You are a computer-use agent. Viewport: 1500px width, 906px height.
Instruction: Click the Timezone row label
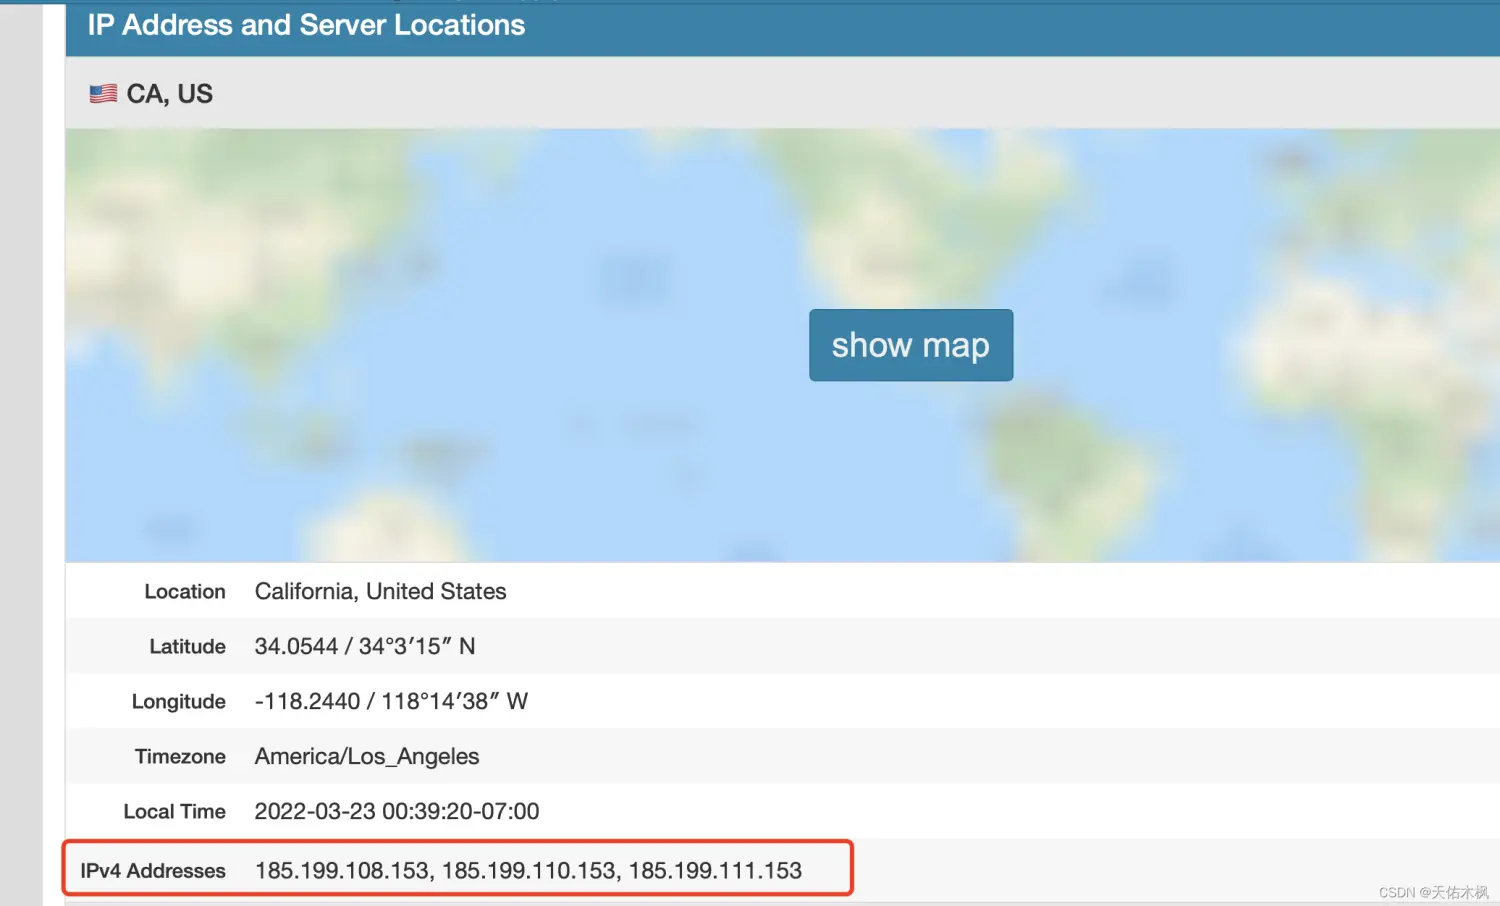(180, 757)
